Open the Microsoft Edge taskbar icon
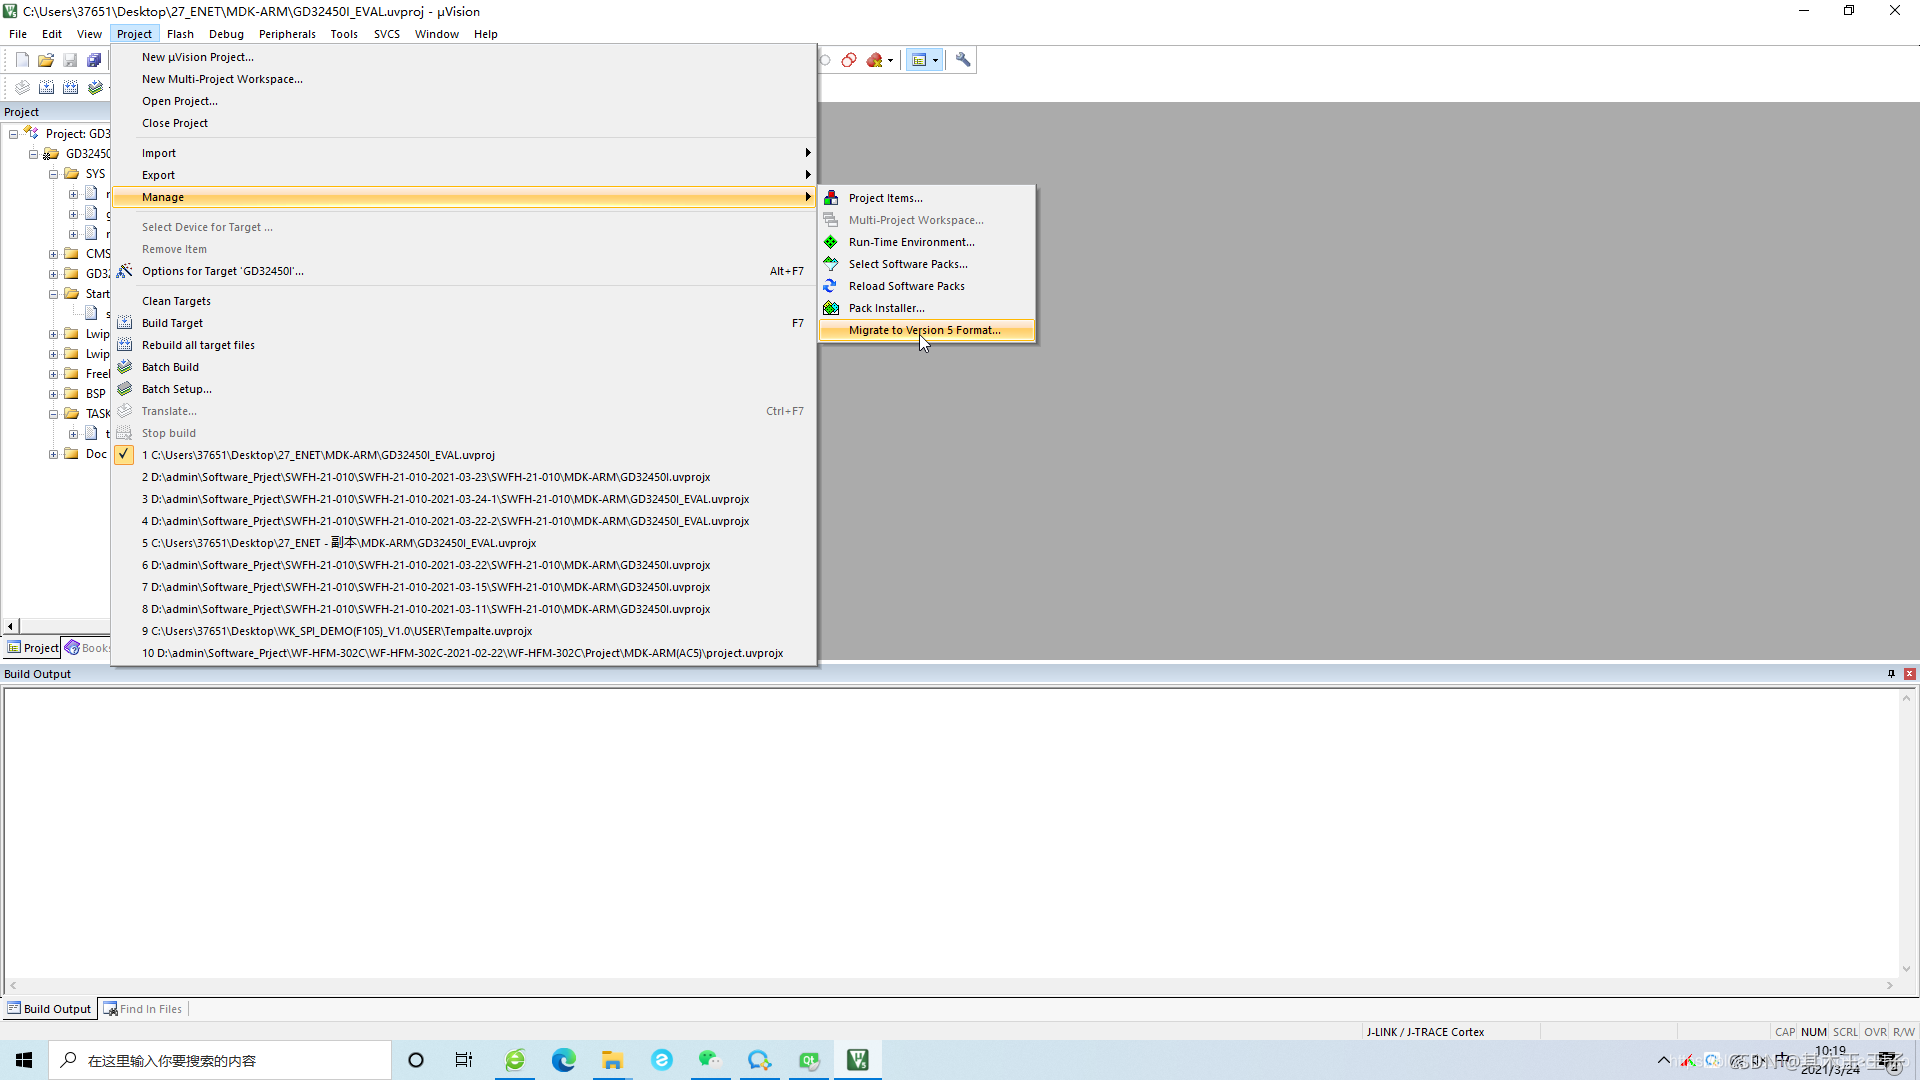1920x1080 pixels. click(x=563, y=1060)
